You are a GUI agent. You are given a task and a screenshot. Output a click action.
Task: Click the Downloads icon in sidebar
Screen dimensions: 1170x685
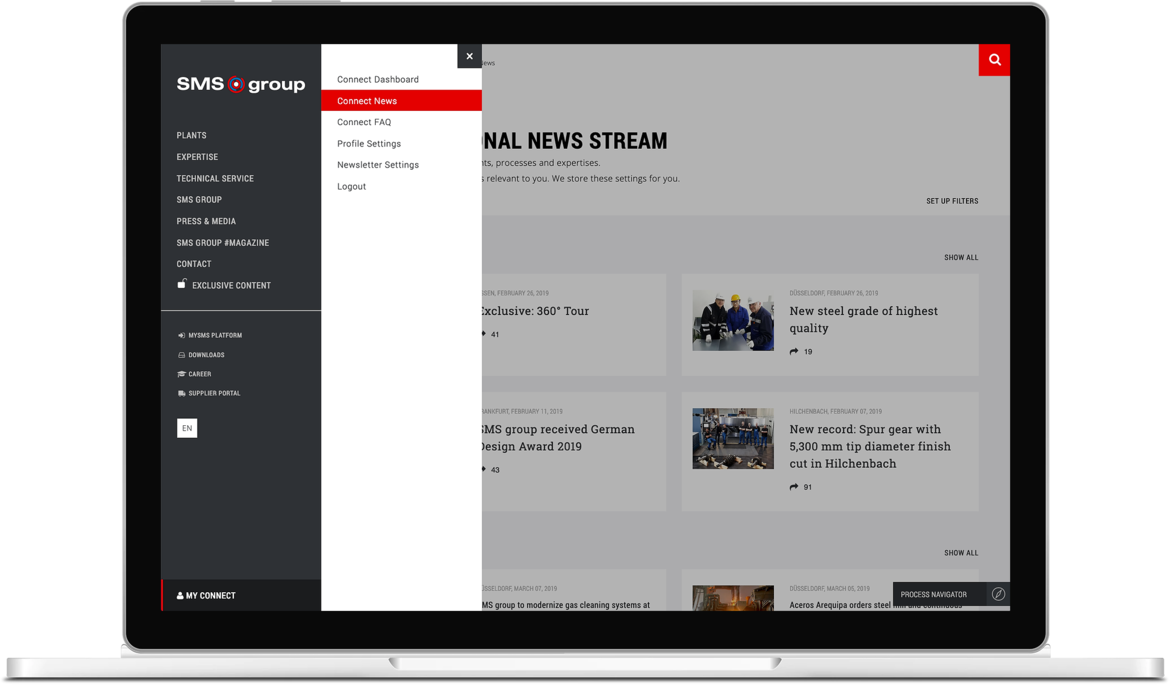click(x=181, y=355)
